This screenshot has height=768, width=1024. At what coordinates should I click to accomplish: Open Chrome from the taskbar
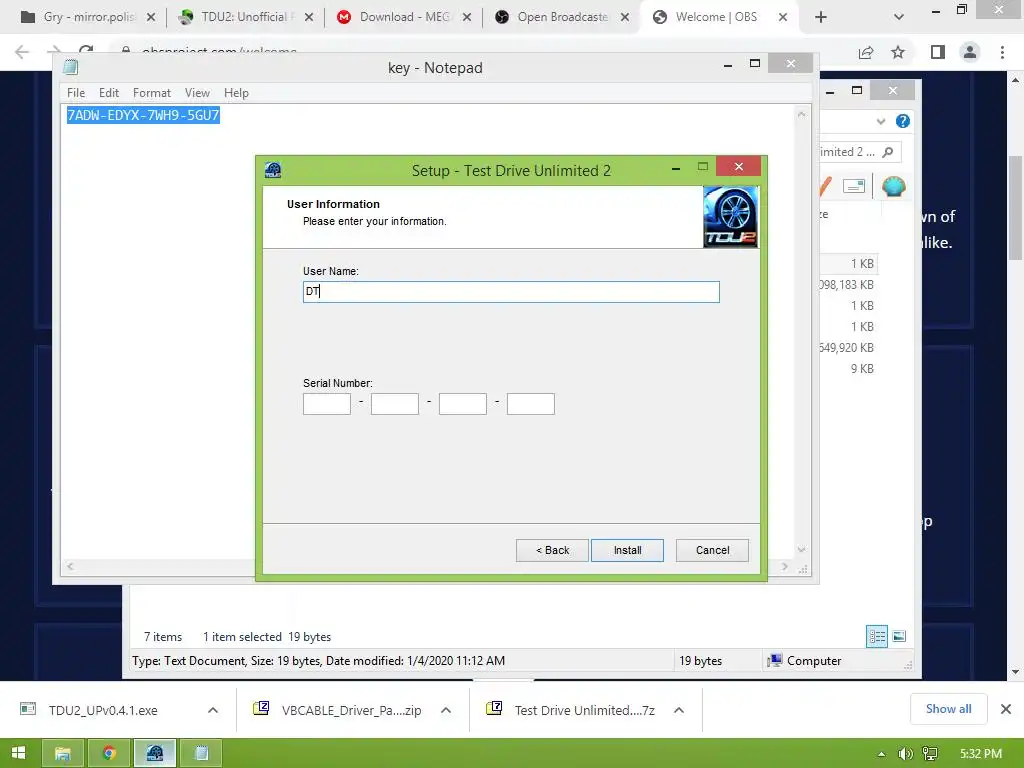tap(109, 753)
